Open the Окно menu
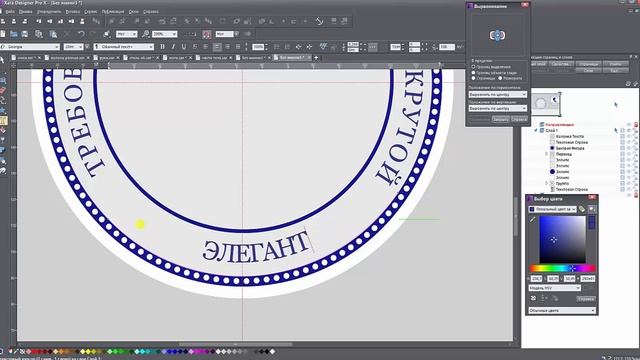This screenshot has width=640, height=360. coord(133,12)
